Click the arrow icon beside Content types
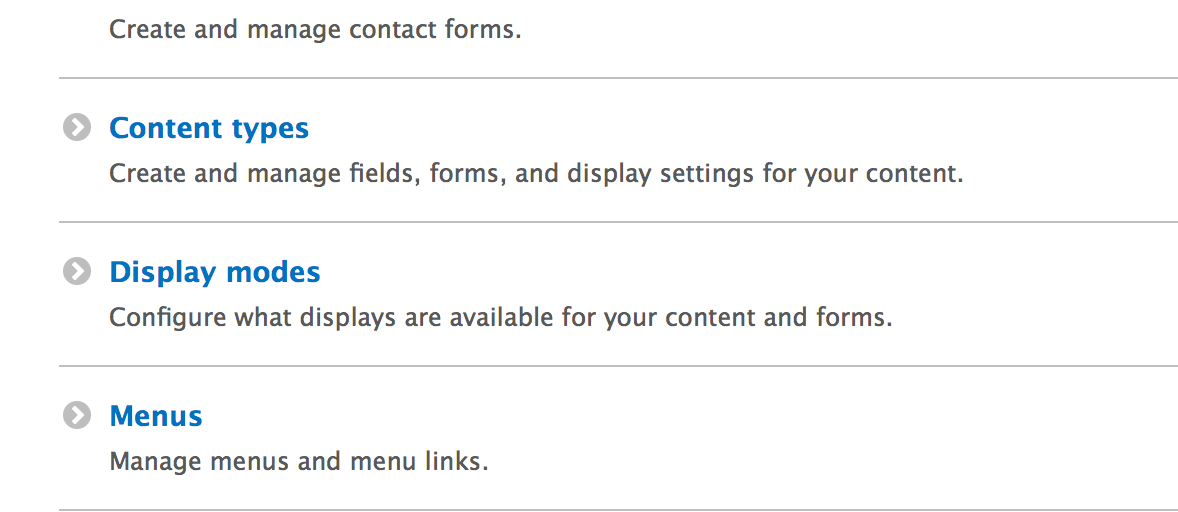 tap(75, 128)
